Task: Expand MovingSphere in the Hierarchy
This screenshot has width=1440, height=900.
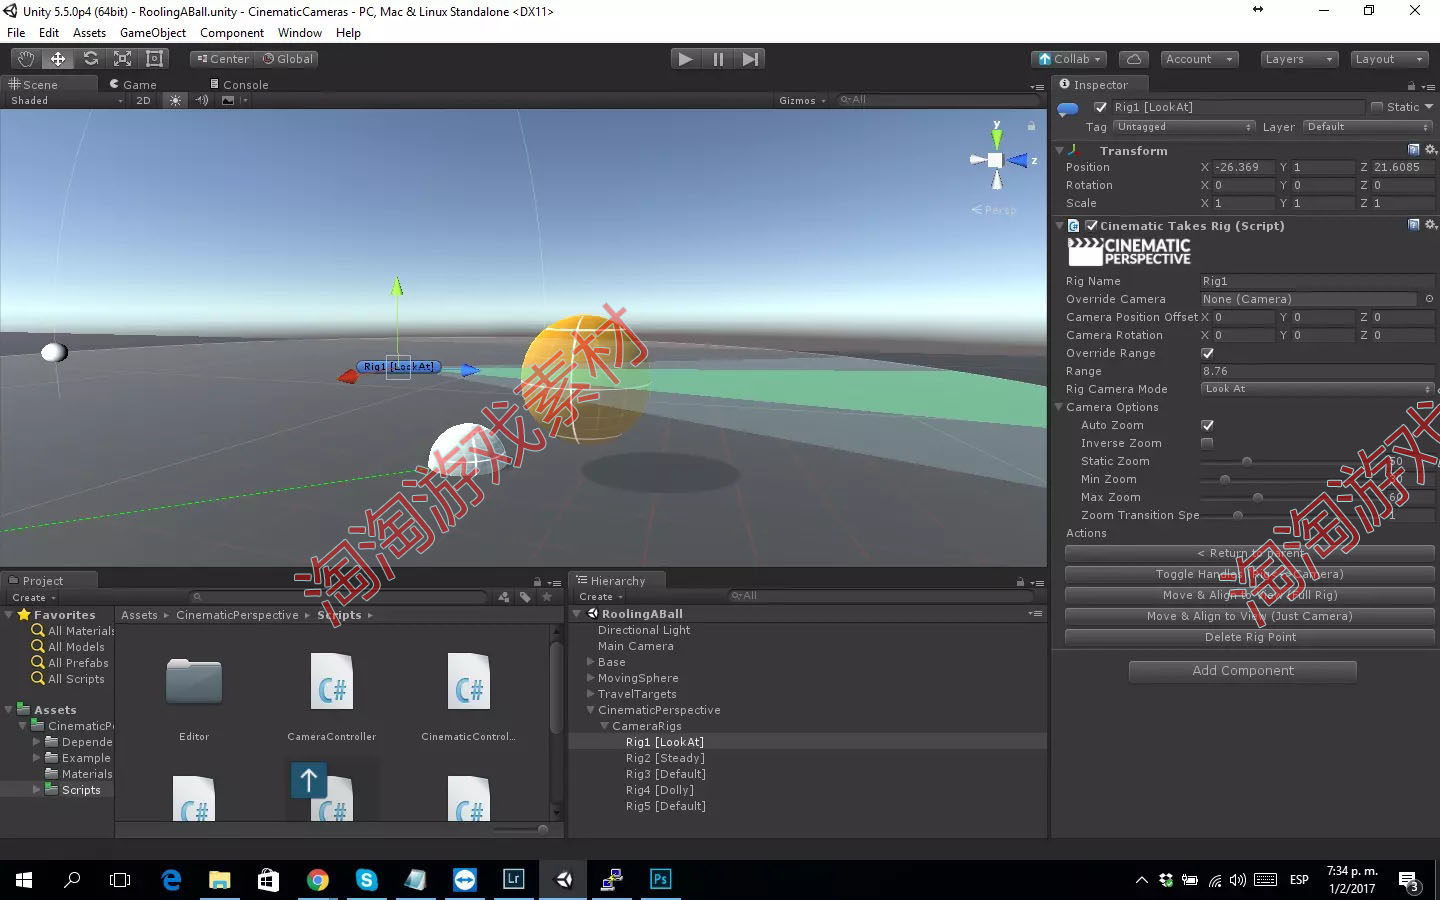Action: coord(590,678)
